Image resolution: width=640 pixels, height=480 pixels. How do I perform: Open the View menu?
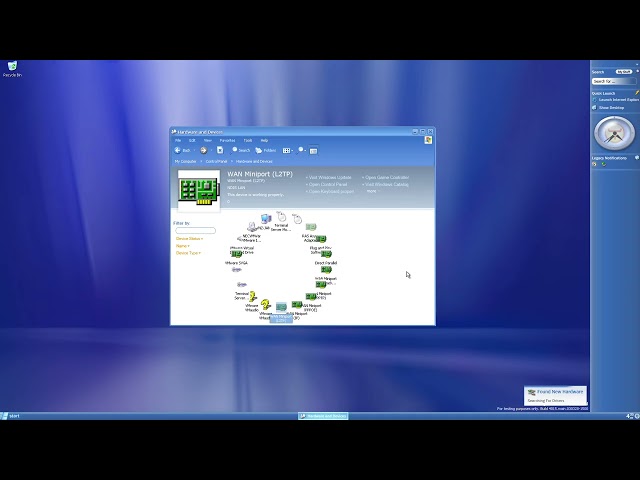tap(208, 140)
